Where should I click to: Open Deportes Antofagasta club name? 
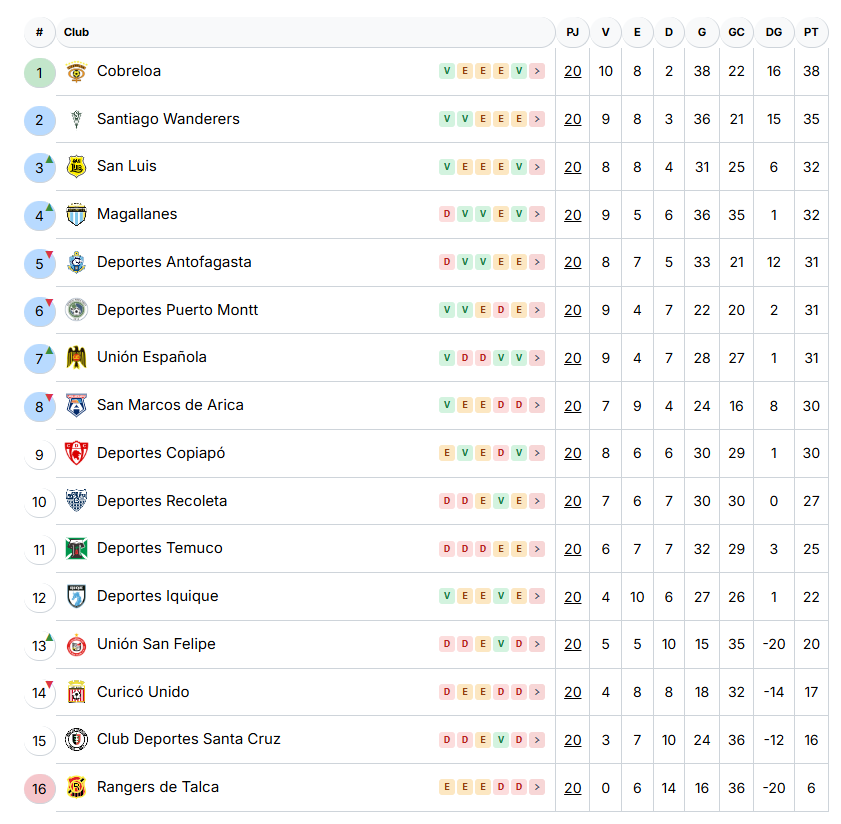[174, 262]
